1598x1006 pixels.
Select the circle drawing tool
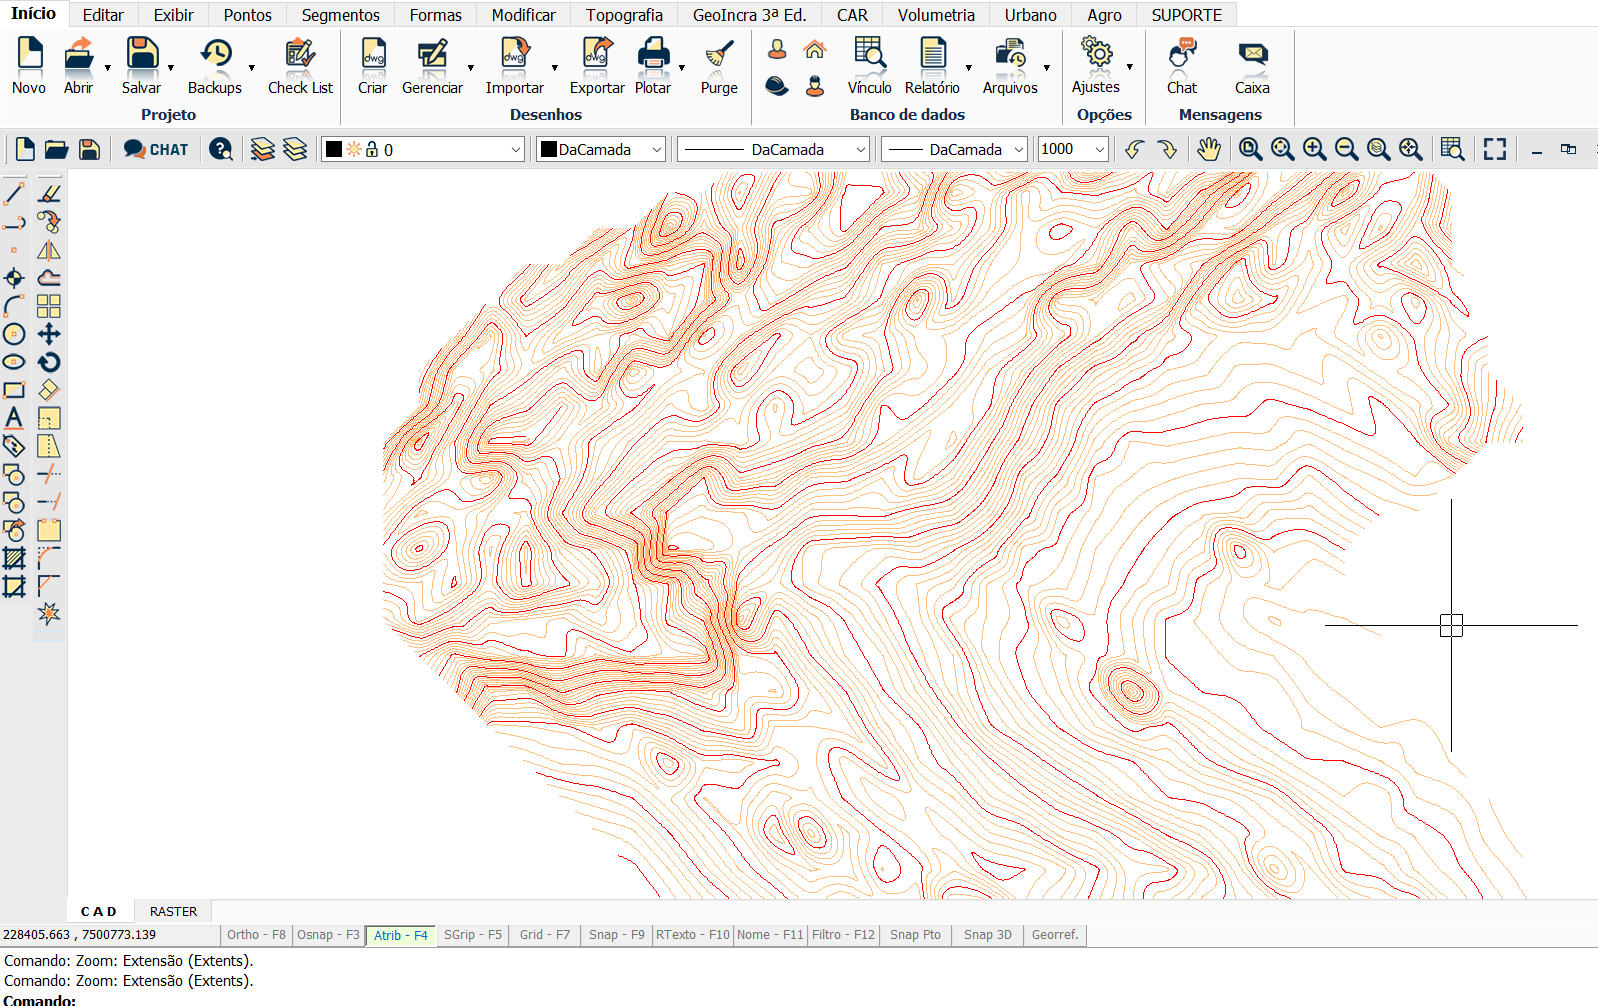pos(14,334)
